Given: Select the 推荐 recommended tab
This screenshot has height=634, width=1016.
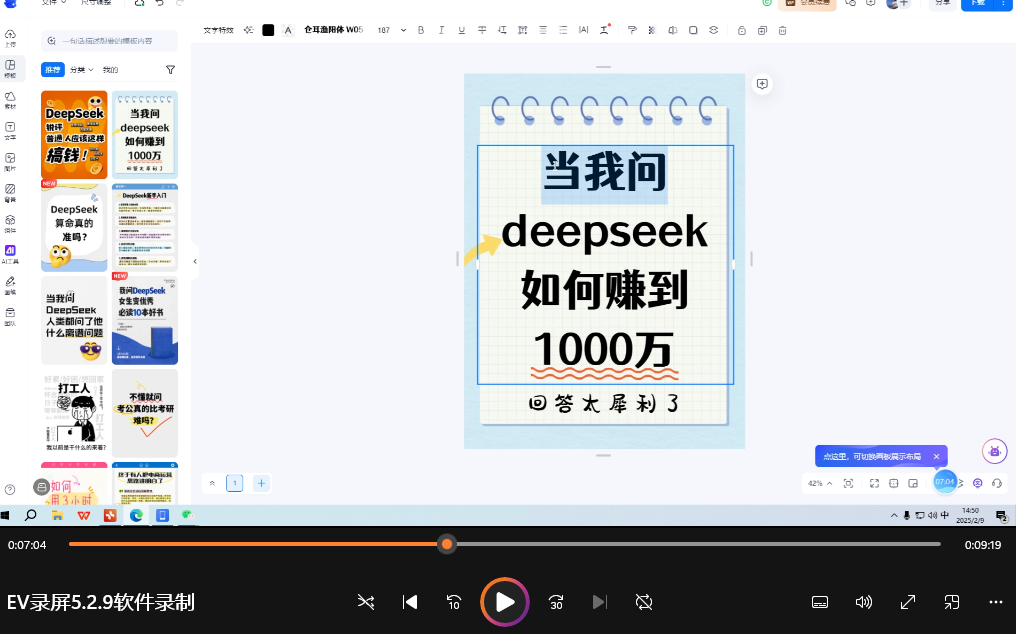Looking at the screenshot, I should click(x=52, y=69).
